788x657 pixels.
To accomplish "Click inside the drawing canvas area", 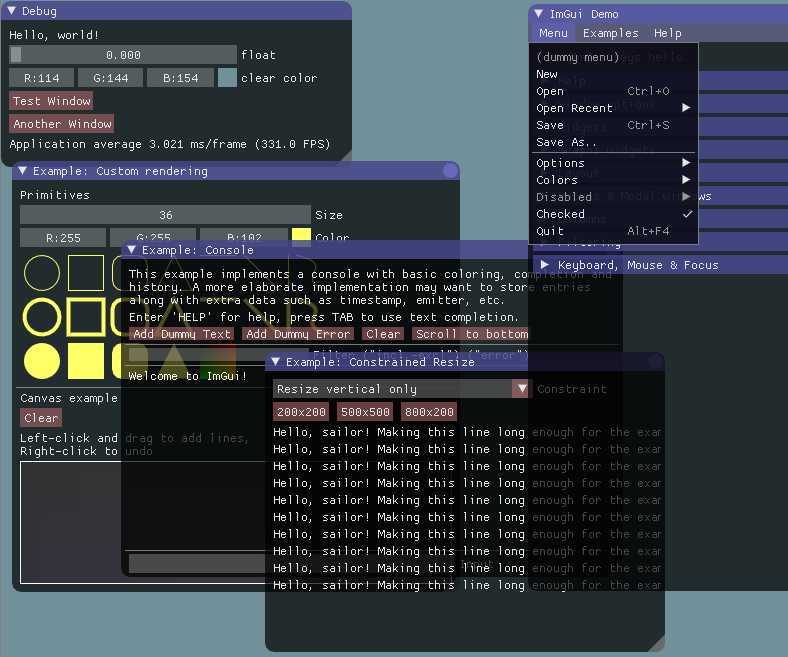I will click(x=70, y=522).
